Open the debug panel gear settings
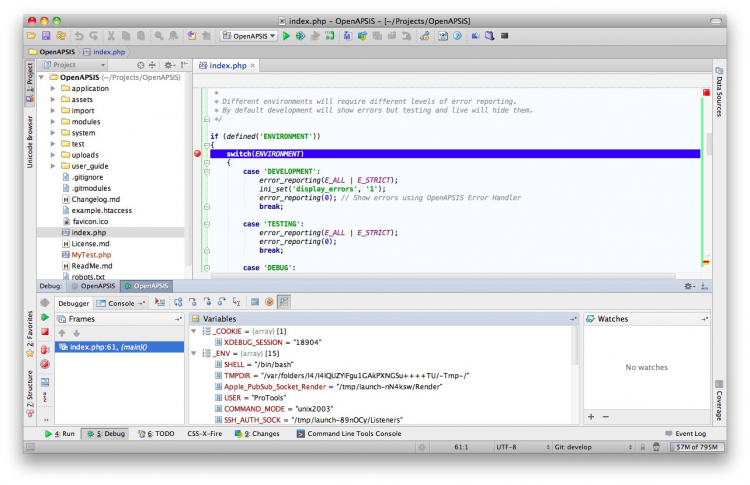This screenshot has width=750, height=485. point(689,286)
